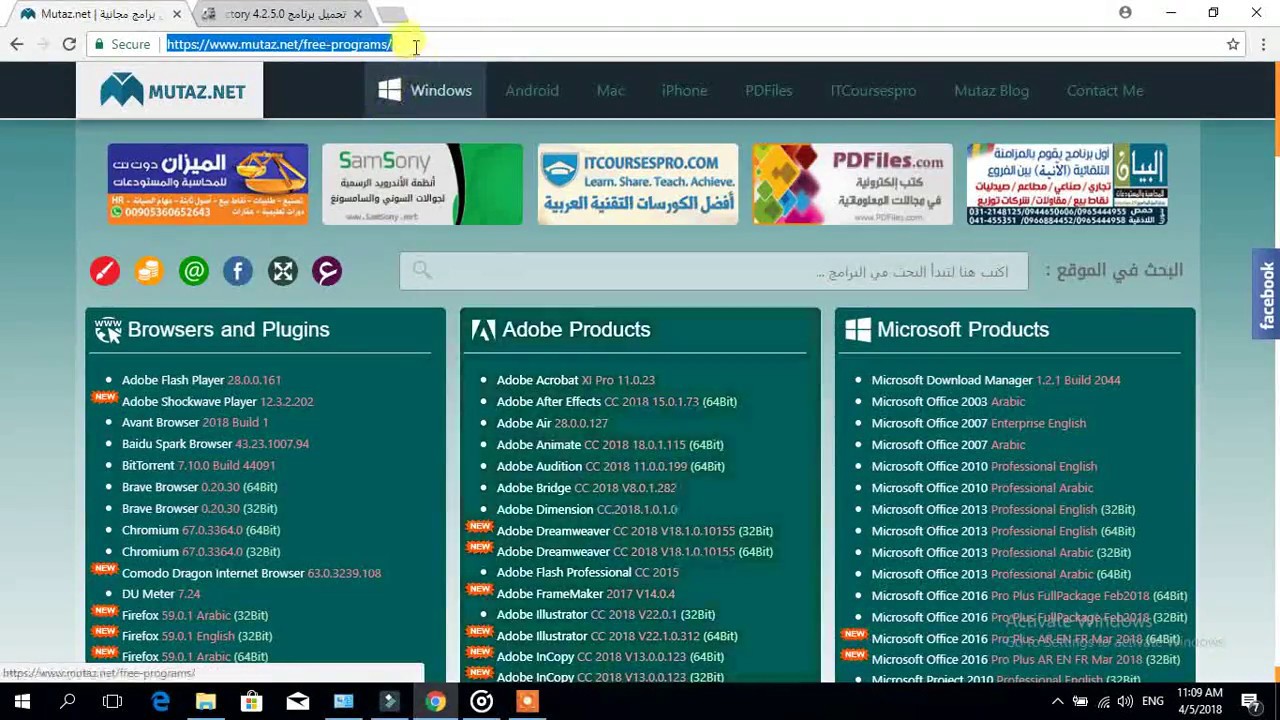
Task: Open the PDFiles.com banner ad
Action: (x=853, y=184)
